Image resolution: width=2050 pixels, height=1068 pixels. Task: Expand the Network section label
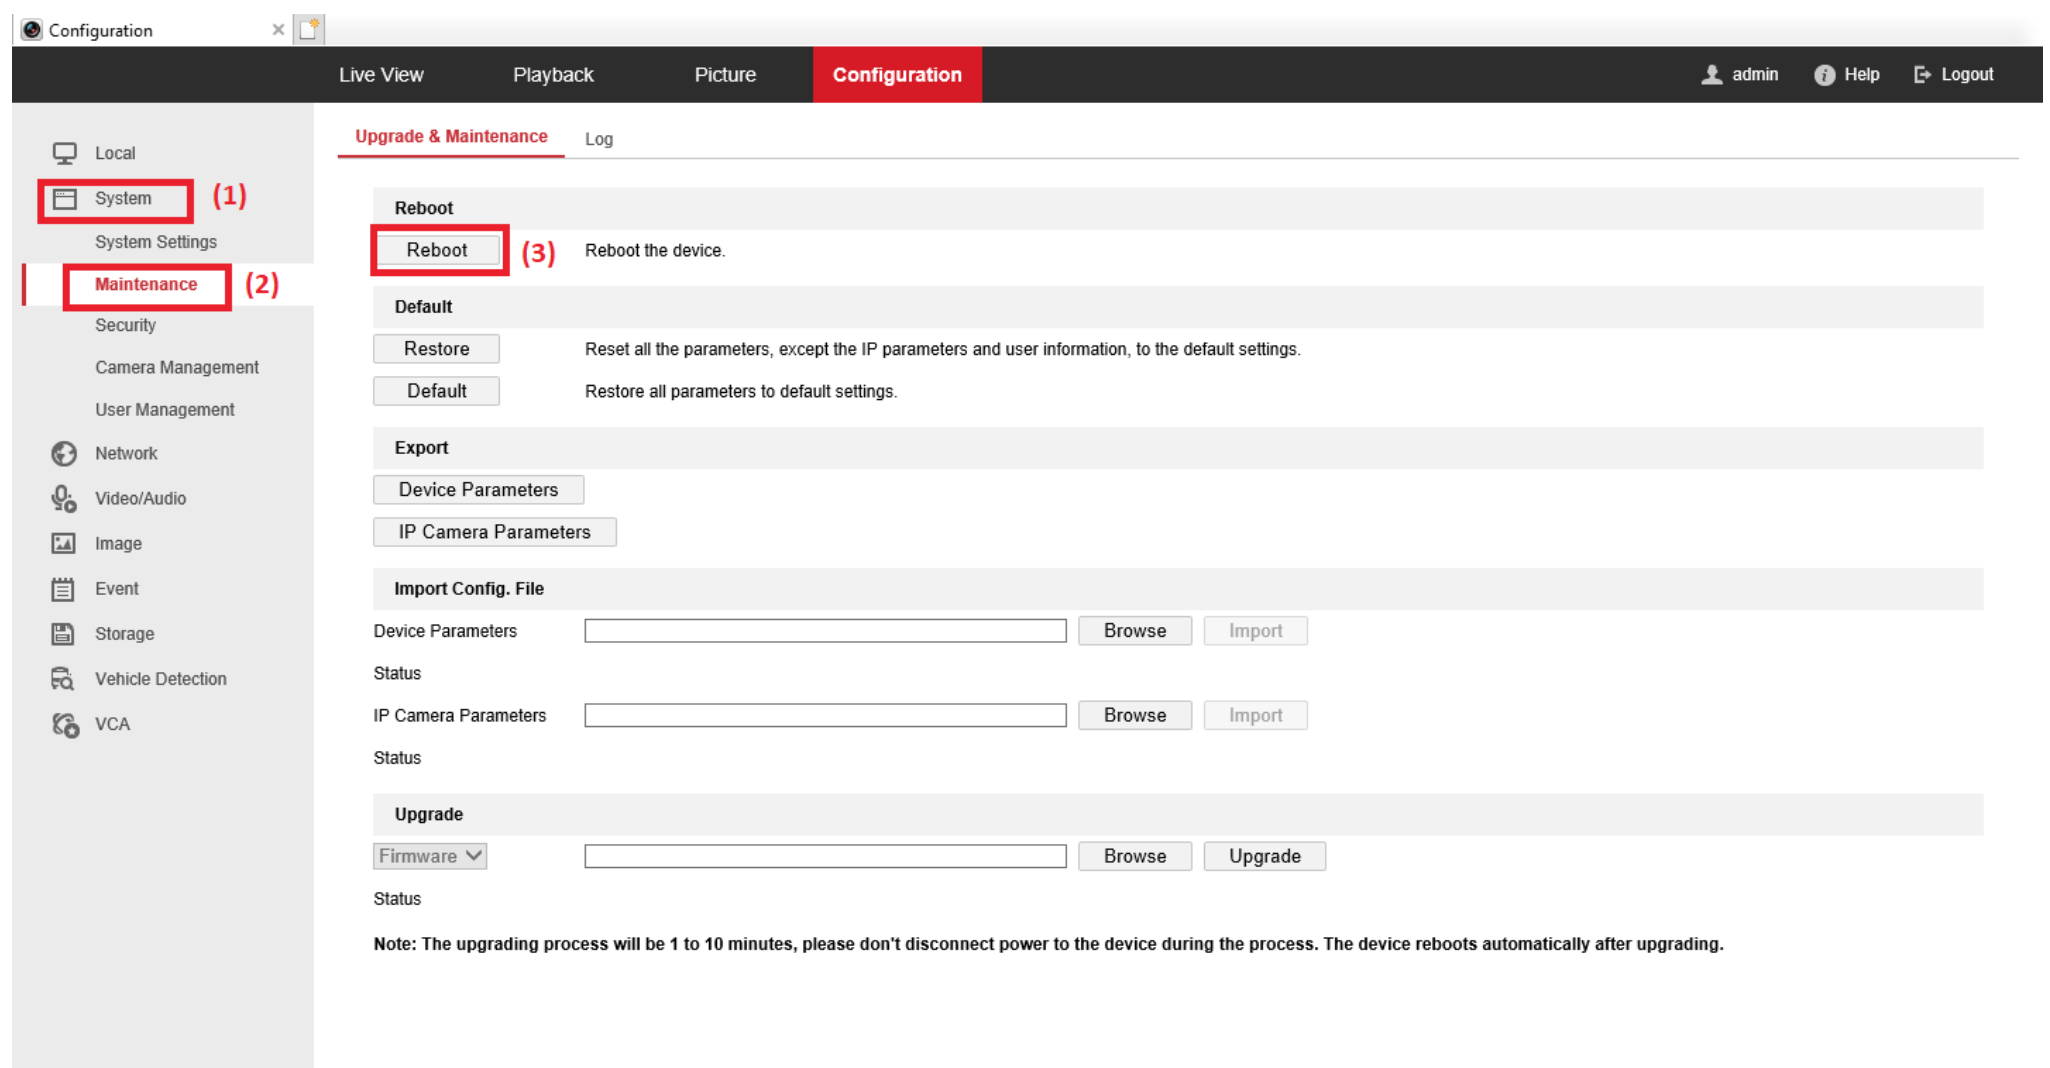(126, 453)
